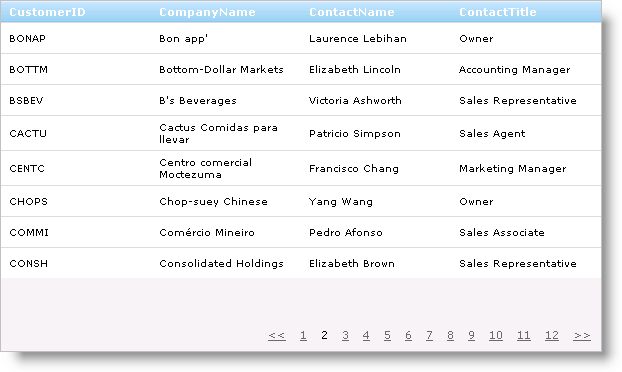Select the BONAP customer row

point(301,38)
